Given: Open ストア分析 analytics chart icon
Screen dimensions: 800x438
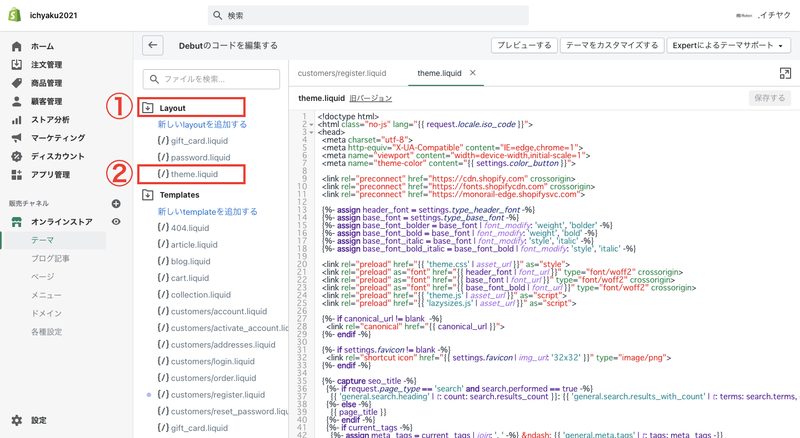Looking at the screenshot, I should [x=16, y=119].
